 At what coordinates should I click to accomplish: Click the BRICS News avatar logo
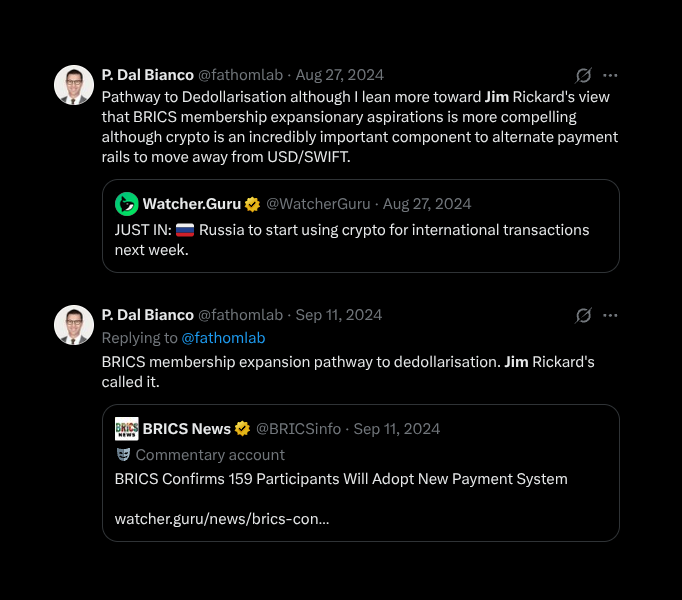click(126, 429)
